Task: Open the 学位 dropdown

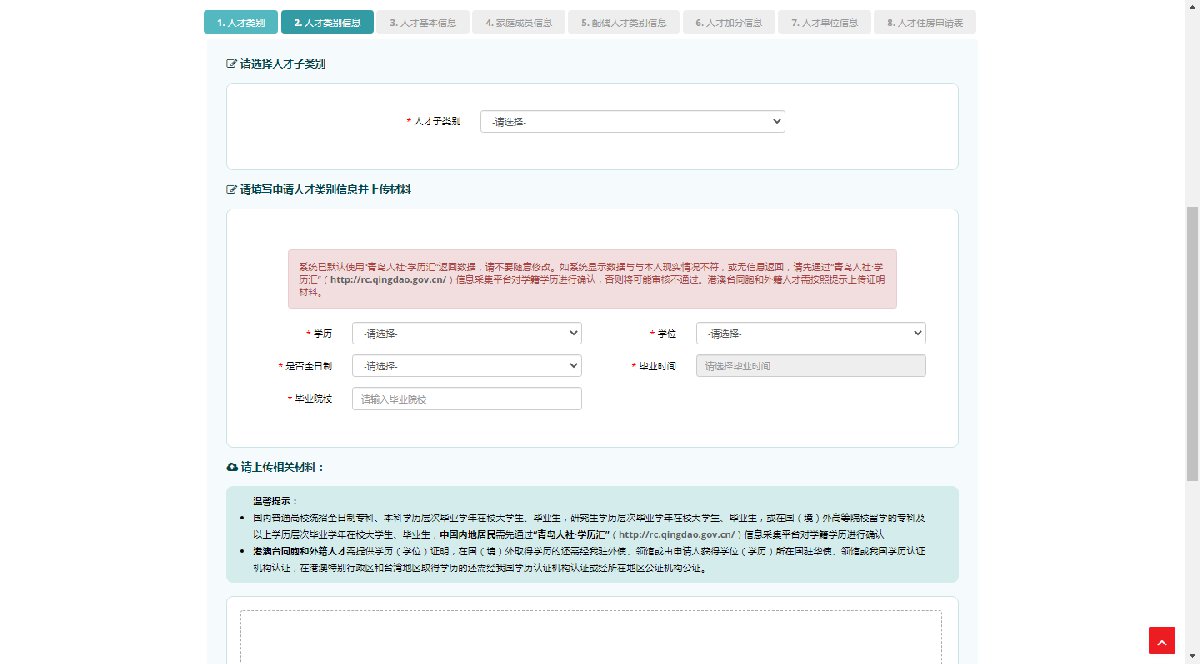Action: click(811, 333)
